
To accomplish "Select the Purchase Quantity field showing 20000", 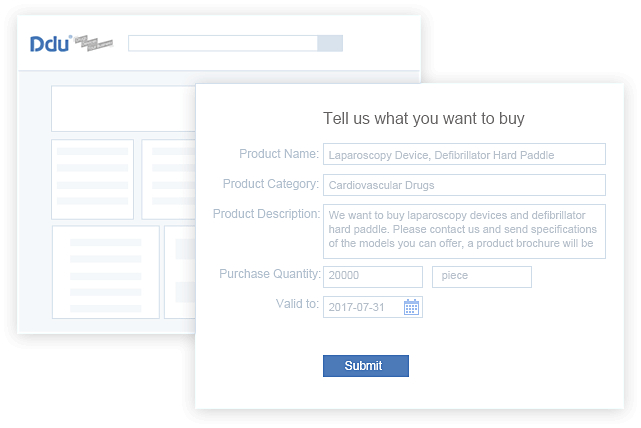I will (372, 276).
